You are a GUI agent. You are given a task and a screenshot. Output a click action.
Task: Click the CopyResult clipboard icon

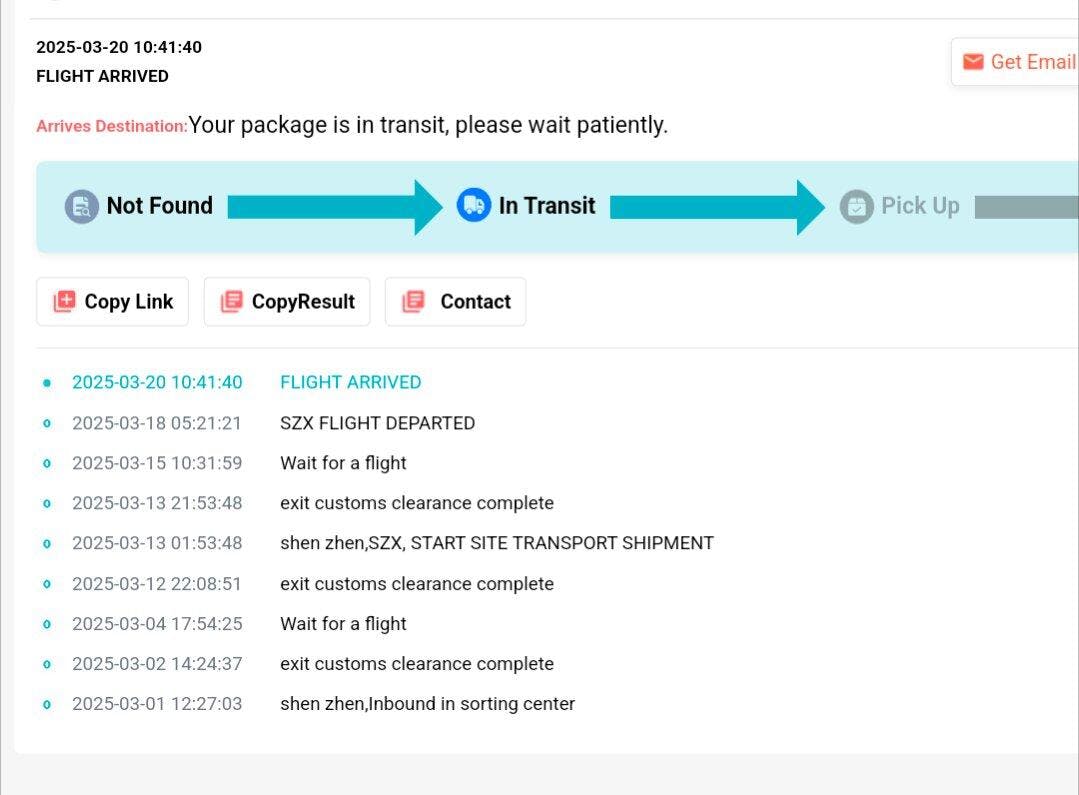pyautogui.click(x=231, y=302)
